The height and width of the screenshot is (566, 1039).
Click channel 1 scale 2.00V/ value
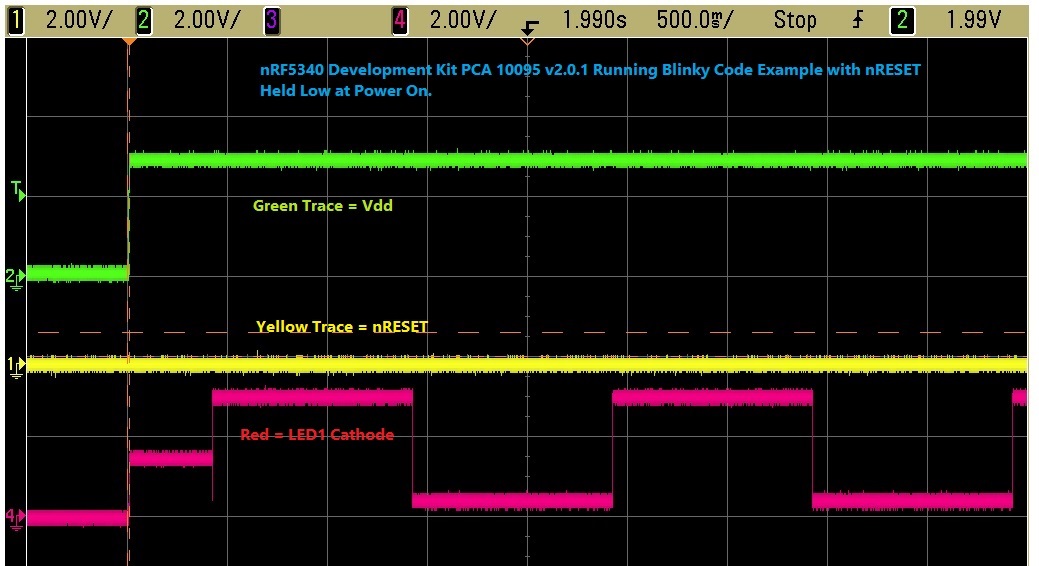pyautogui.click(x=79, y=21)
